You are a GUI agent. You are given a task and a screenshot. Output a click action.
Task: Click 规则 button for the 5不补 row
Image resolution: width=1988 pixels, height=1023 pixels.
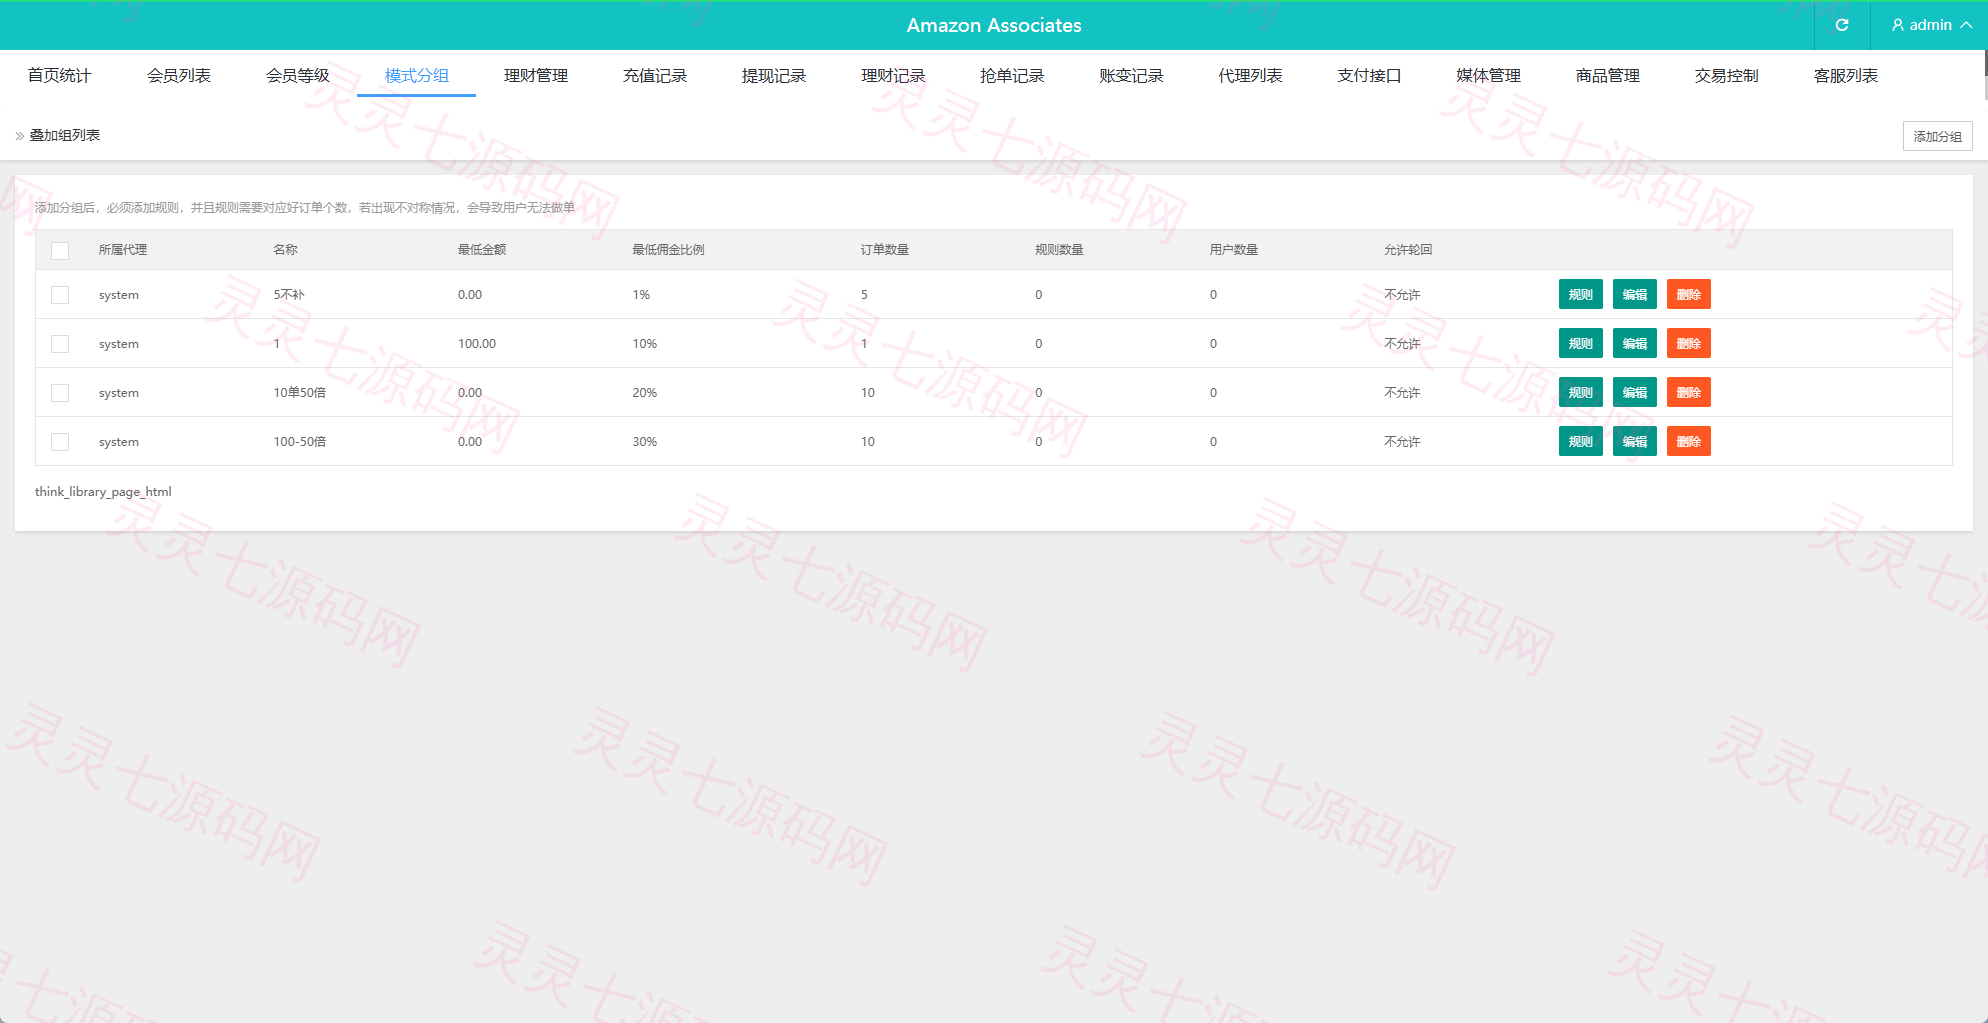tap(1580, 295)
